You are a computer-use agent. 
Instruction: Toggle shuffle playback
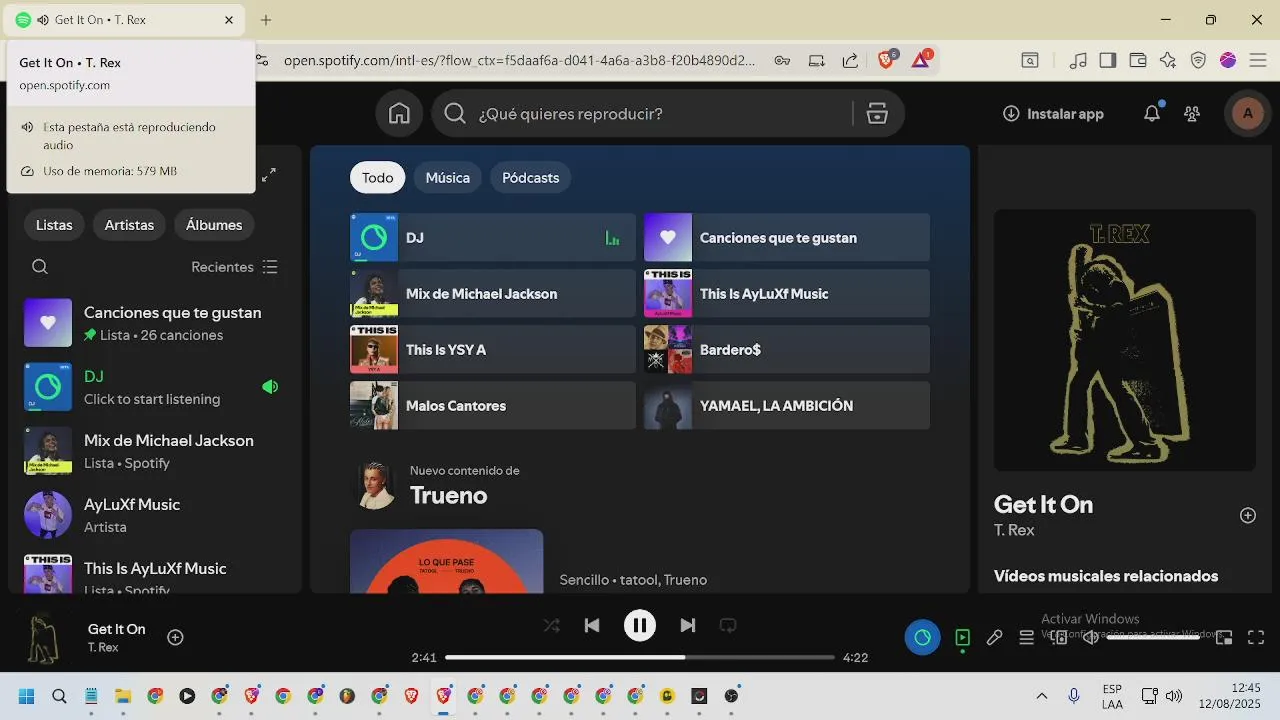click(x=551, y=626)
